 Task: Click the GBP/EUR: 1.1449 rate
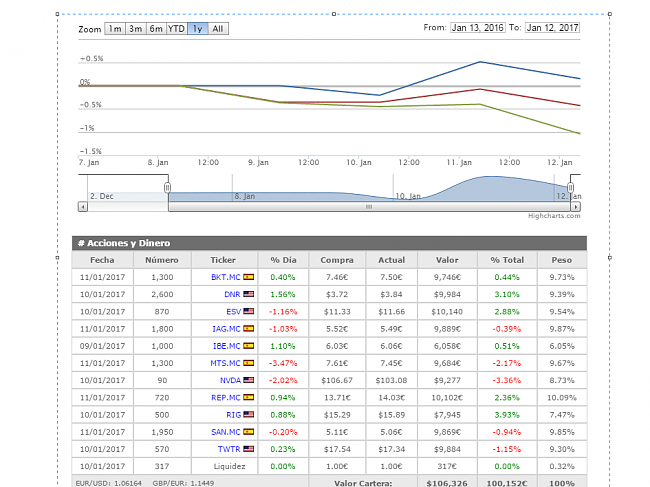[183, 483]
